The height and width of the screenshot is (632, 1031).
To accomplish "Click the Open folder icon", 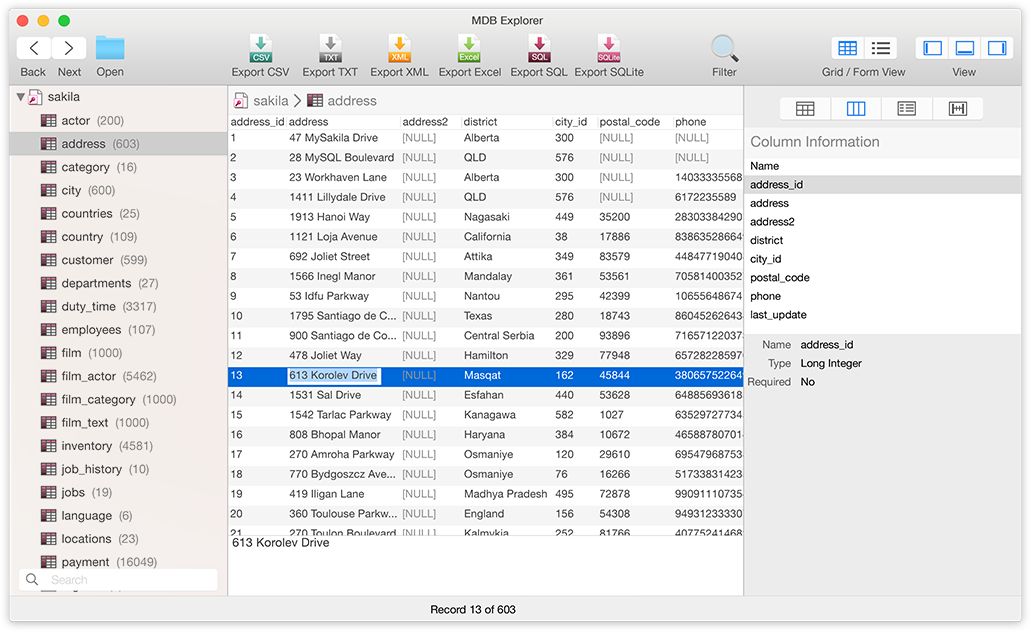I will (x=110, y=48).
